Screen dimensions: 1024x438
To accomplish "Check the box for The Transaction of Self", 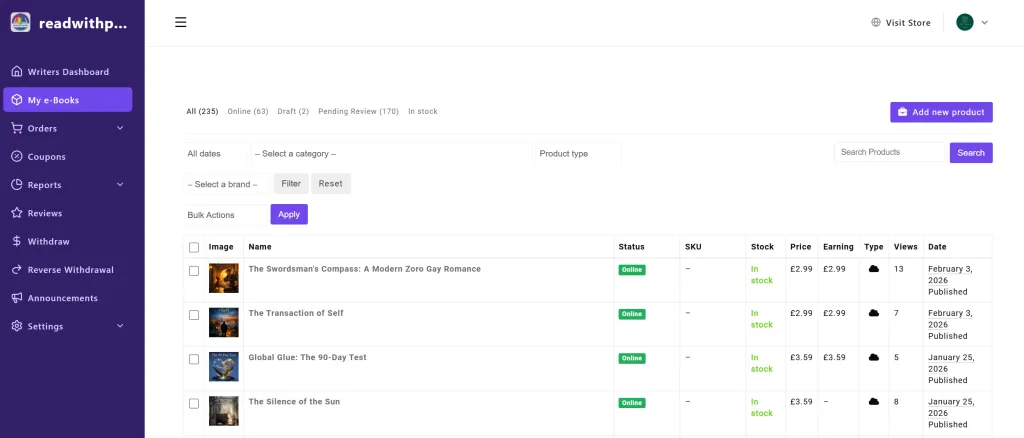I will (194, 315).
